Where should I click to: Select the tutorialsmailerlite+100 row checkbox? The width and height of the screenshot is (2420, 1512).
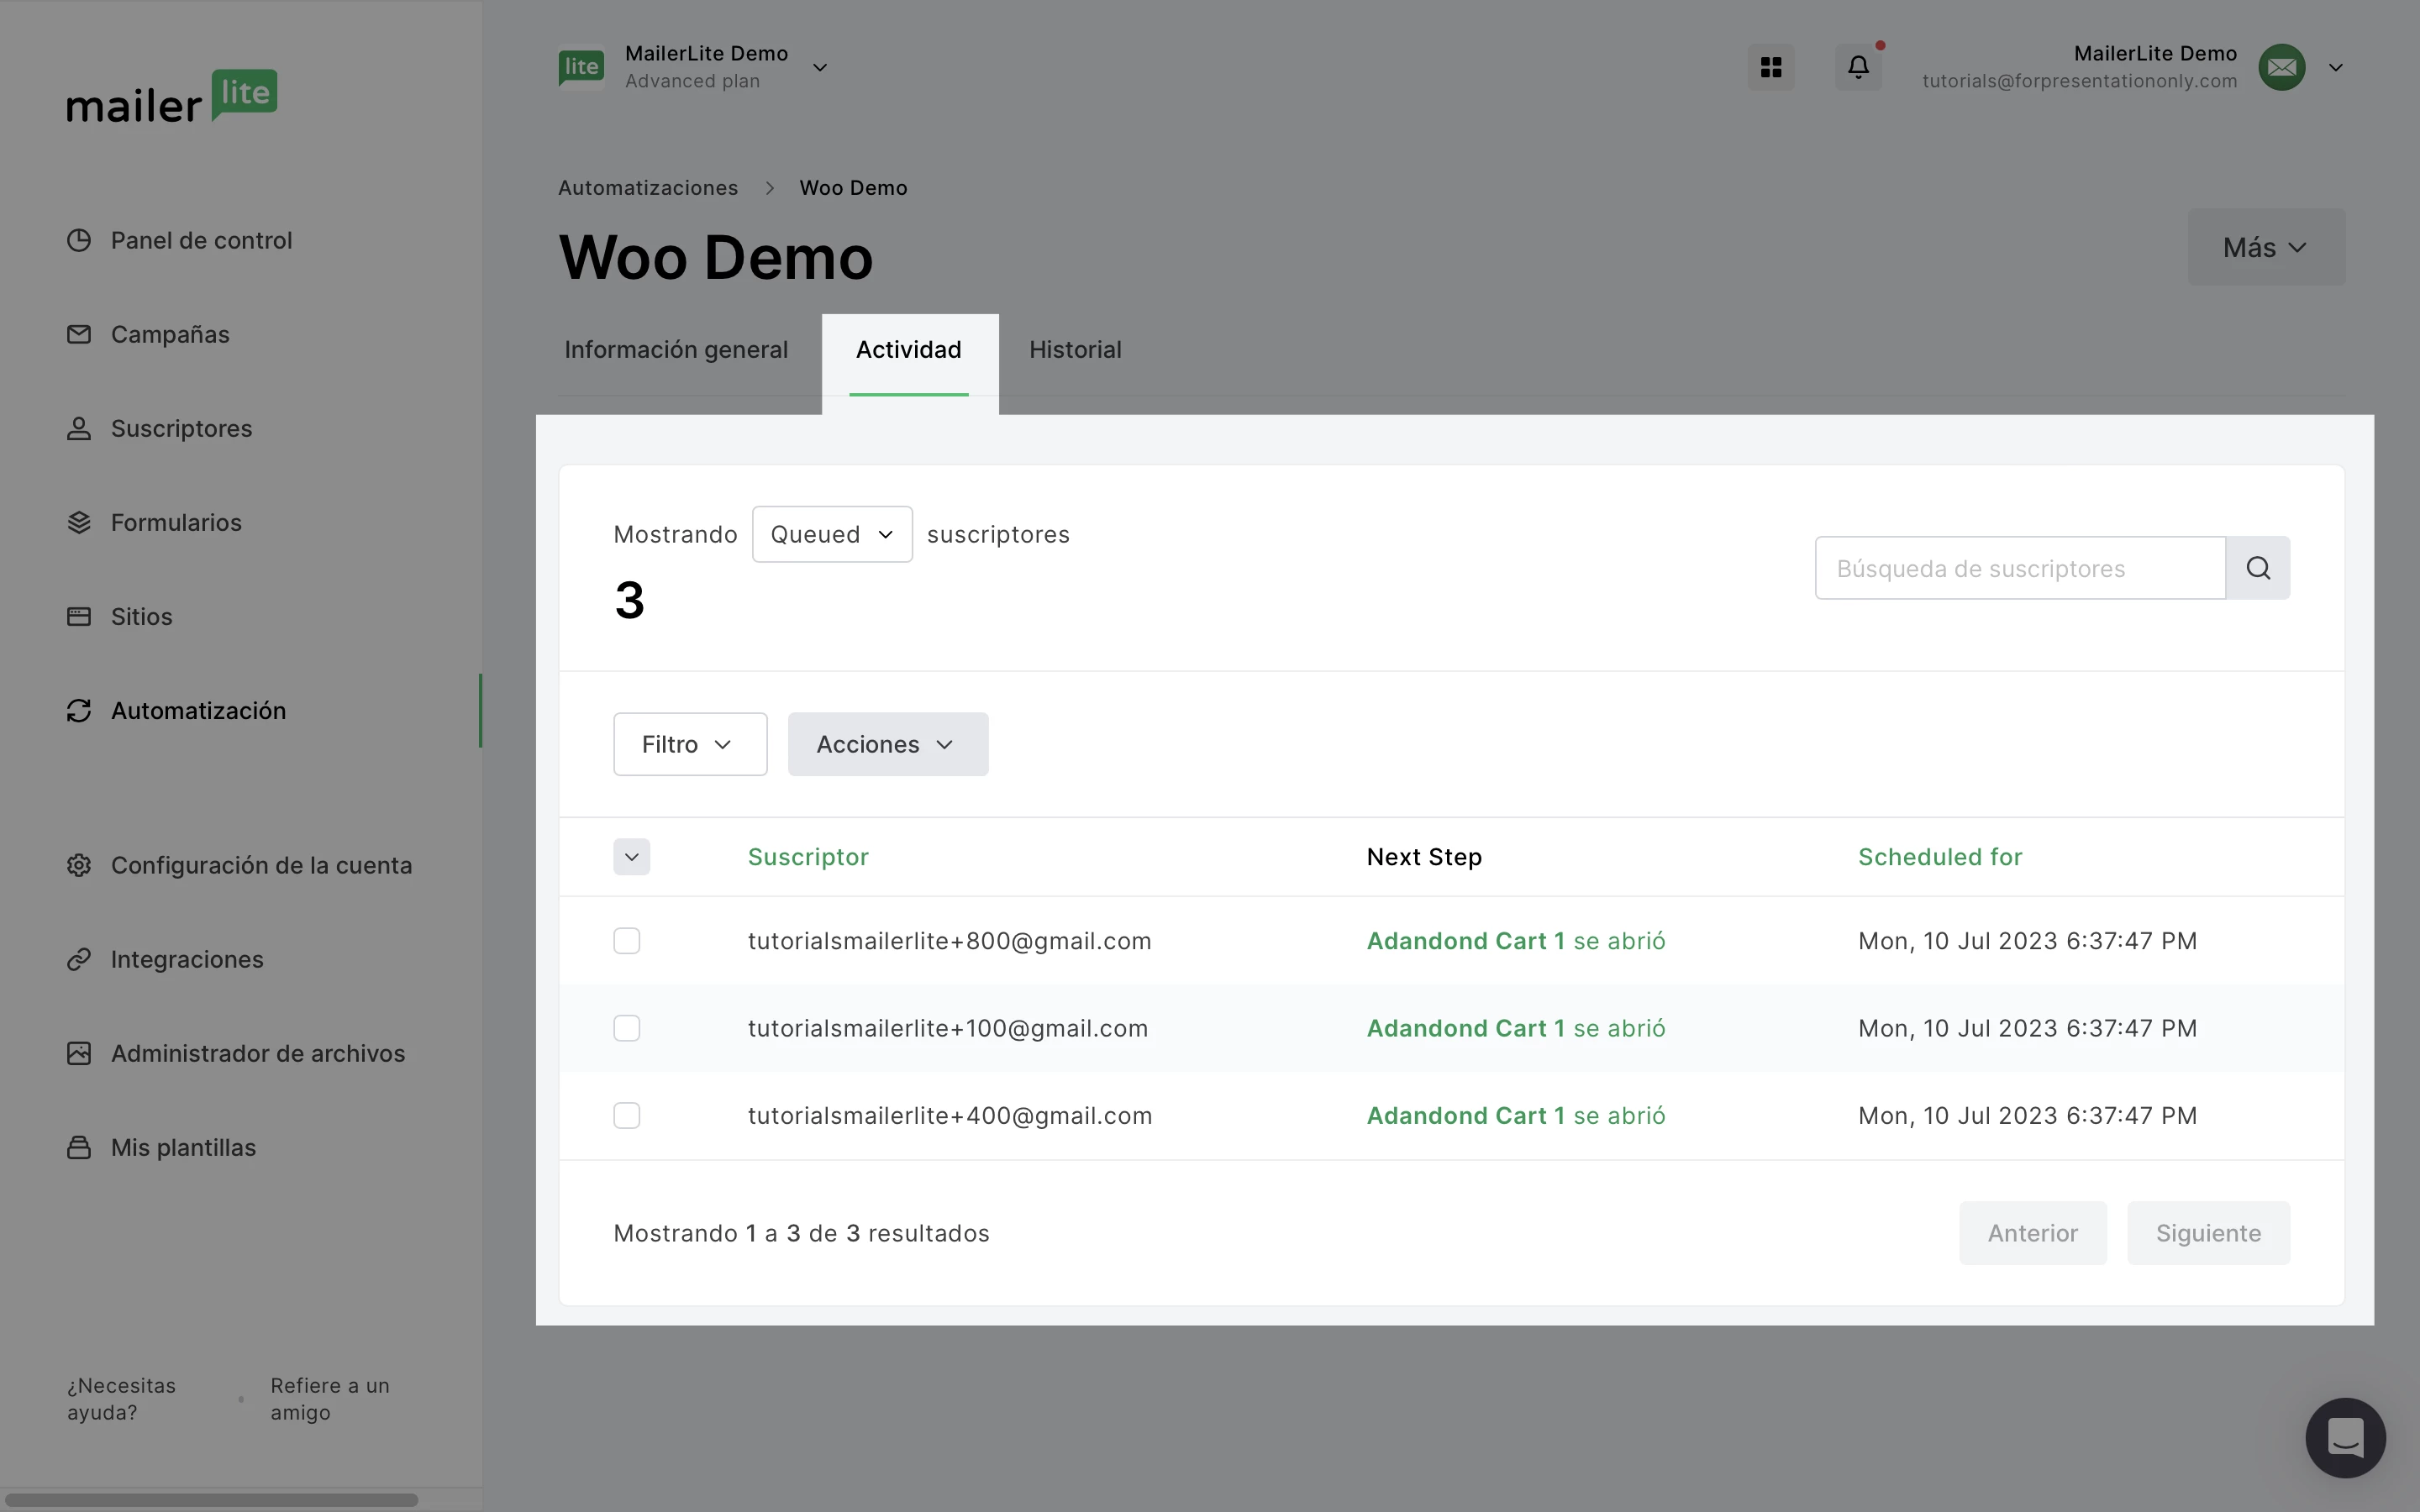[626, 1028]
